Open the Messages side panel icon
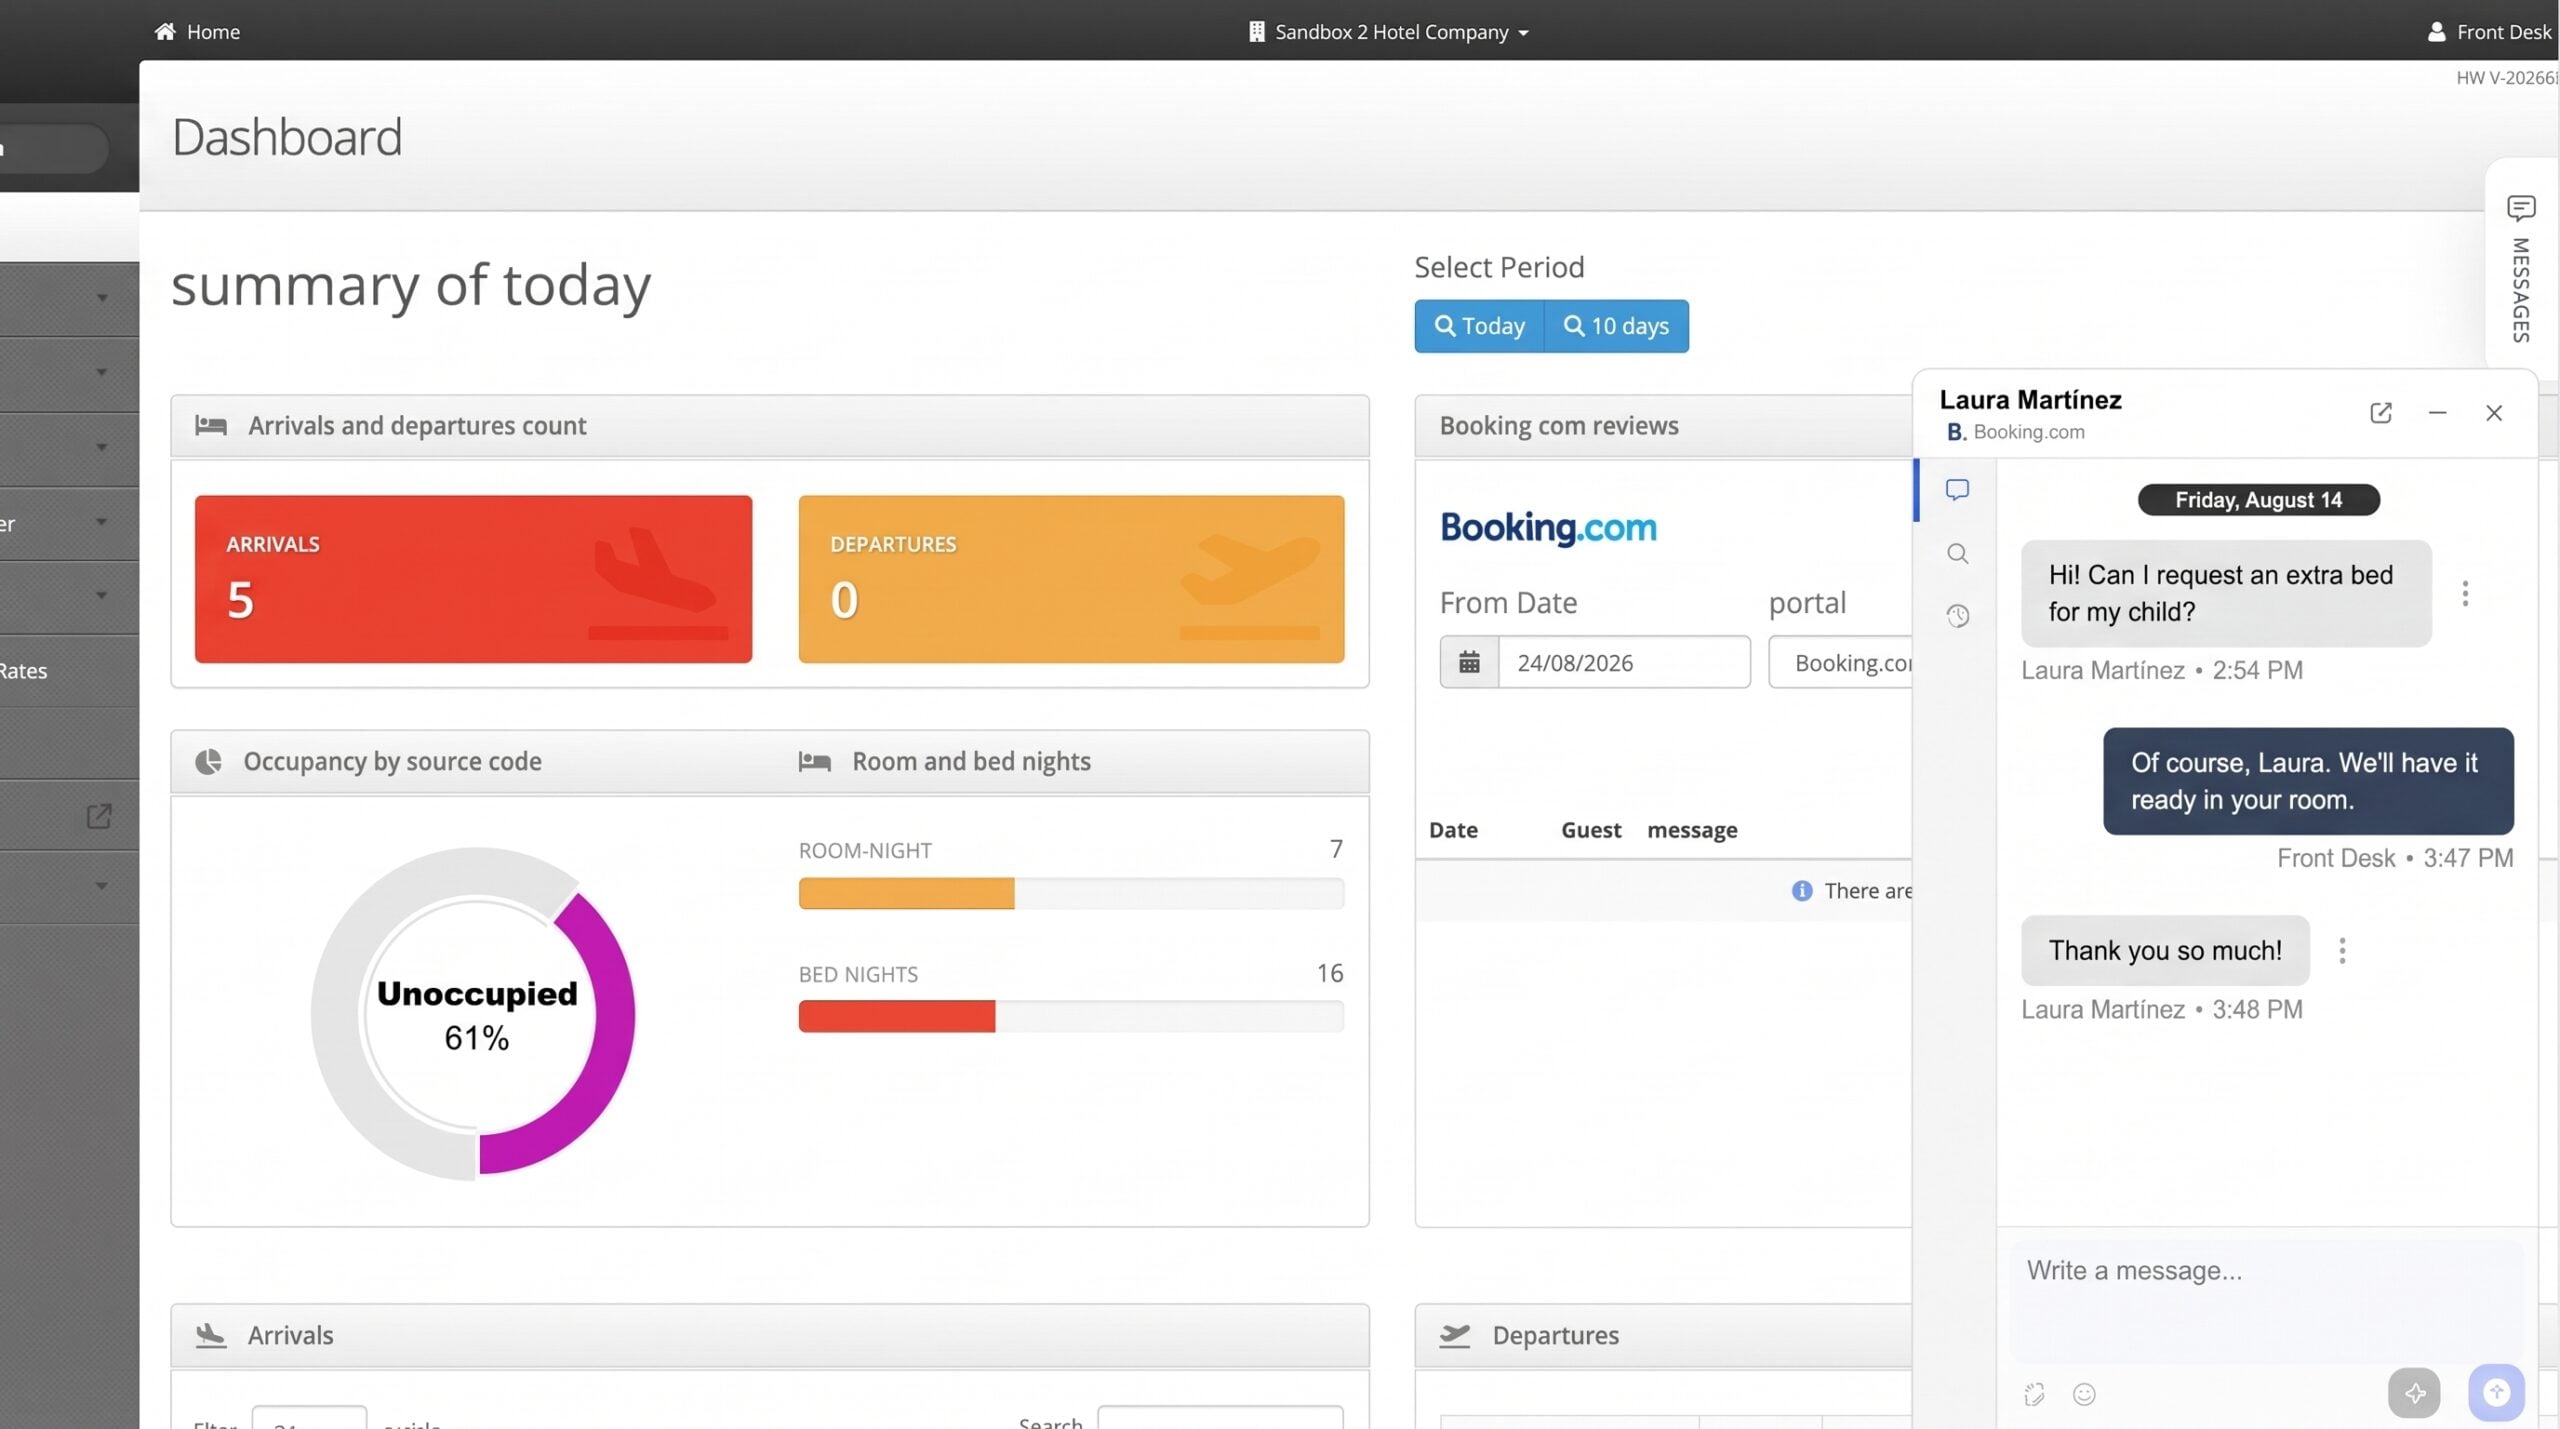2560x1429 pixels. click(2520, 208)
